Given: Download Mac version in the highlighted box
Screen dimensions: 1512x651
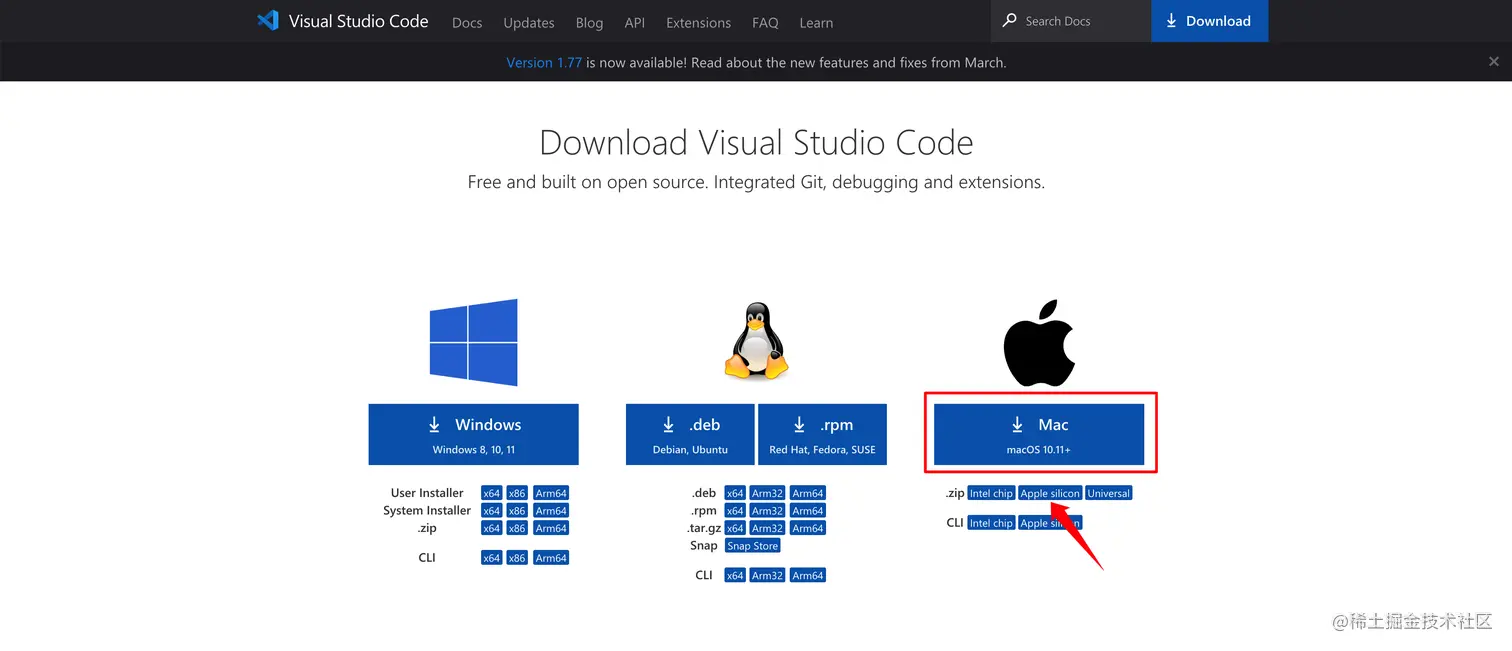Looking at the screenshot, I should click(x=1040, y=434).
